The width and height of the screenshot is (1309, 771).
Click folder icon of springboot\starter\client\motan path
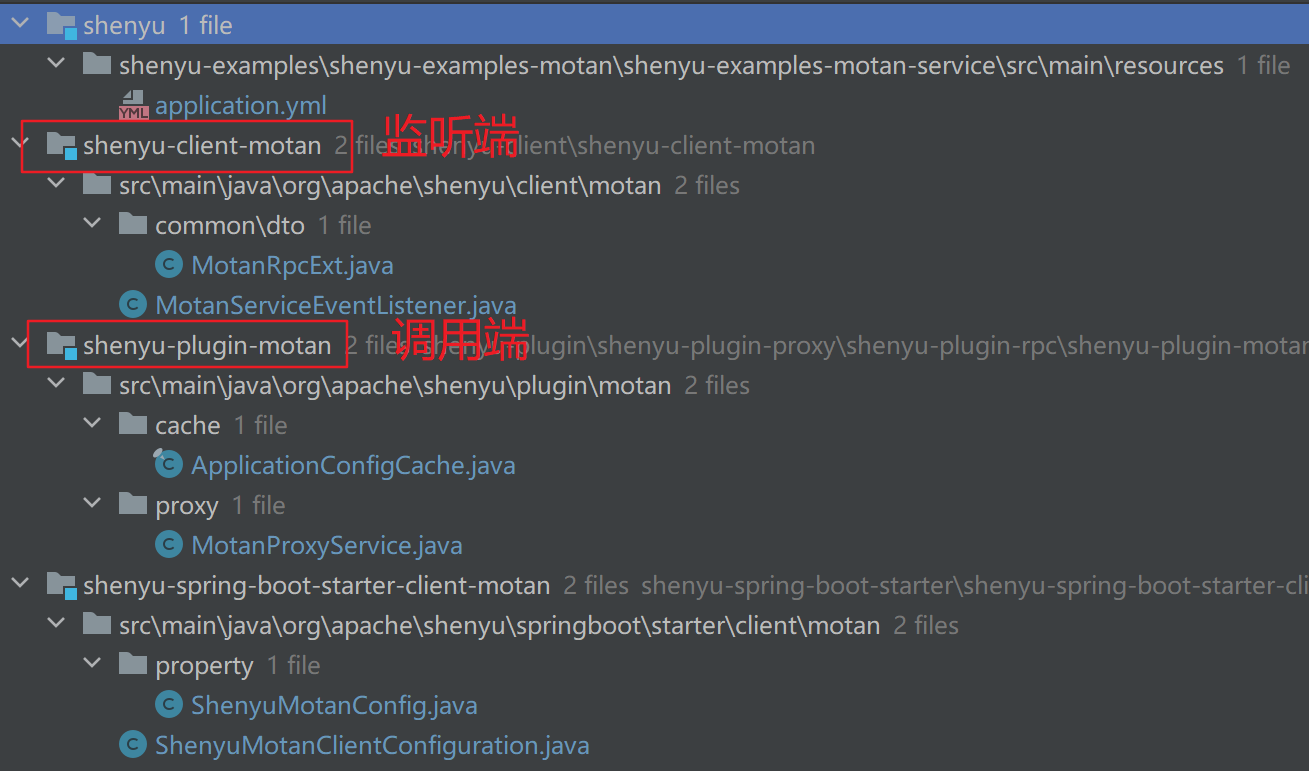coord(97,624)
